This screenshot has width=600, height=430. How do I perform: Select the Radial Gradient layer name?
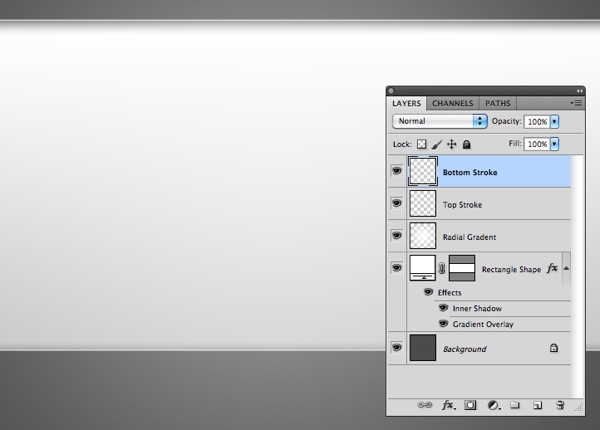[x=470, y=237]
